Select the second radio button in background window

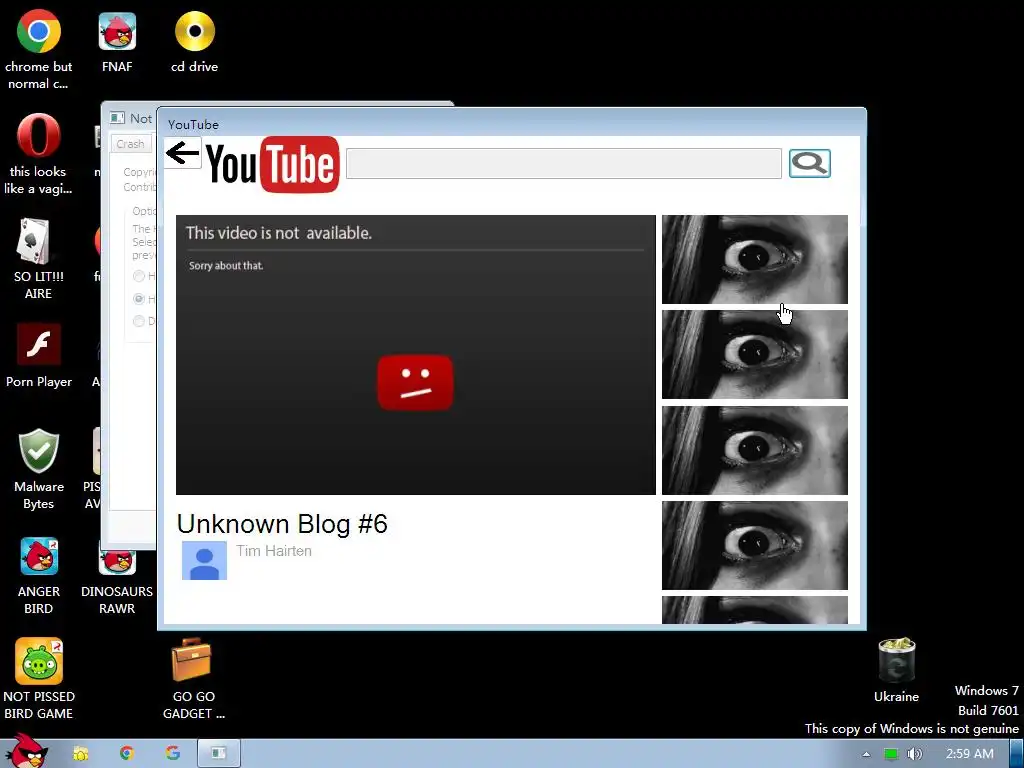[138, 299]
